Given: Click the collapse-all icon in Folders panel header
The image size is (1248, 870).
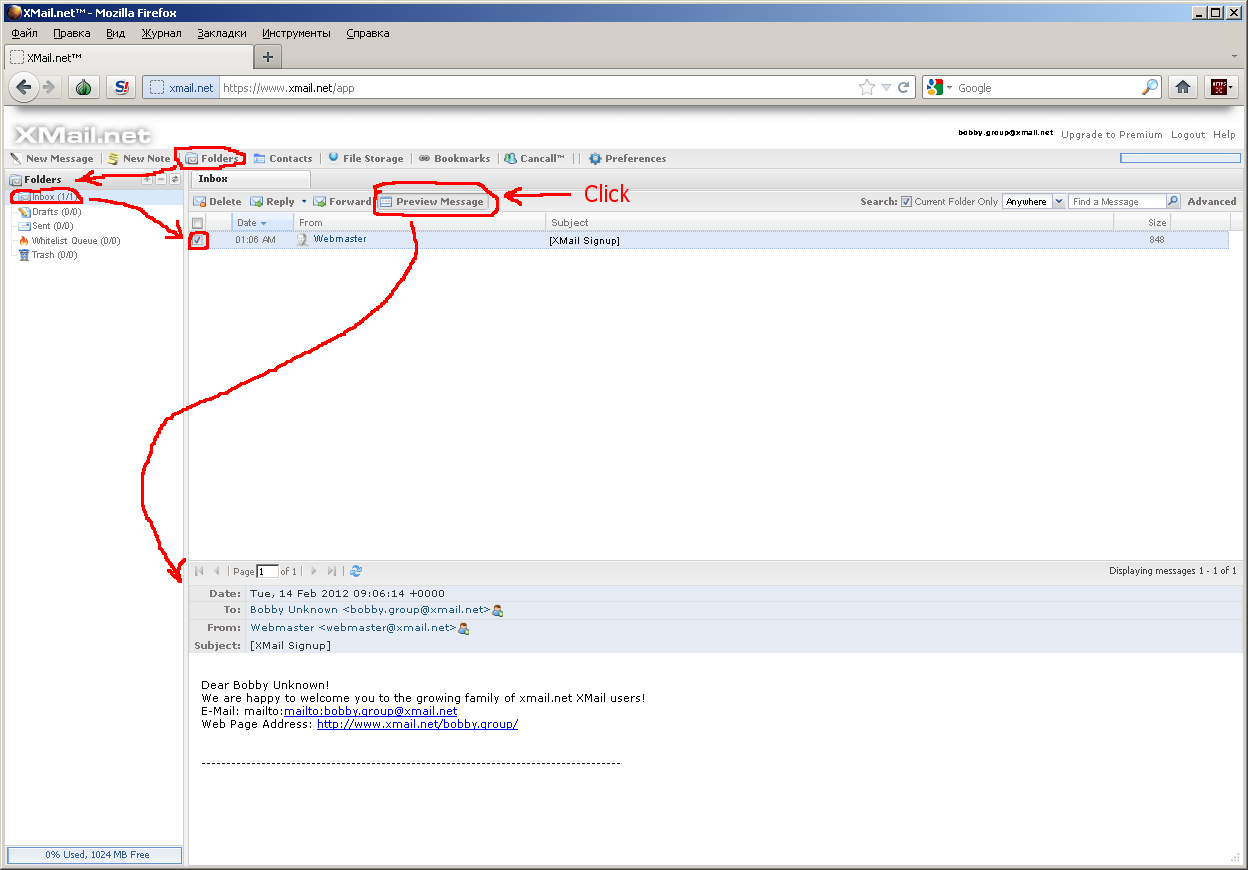Looking at the screenshot, I should coord(161,179).
